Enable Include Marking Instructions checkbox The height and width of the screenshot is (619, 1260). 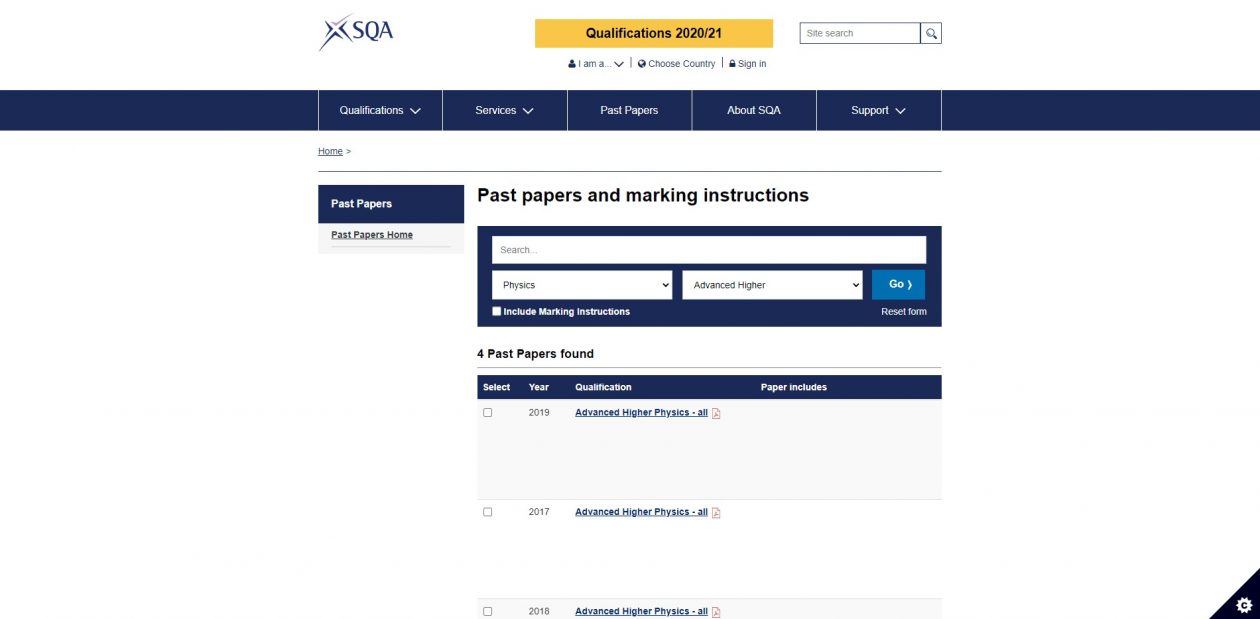tap(497, 311)
